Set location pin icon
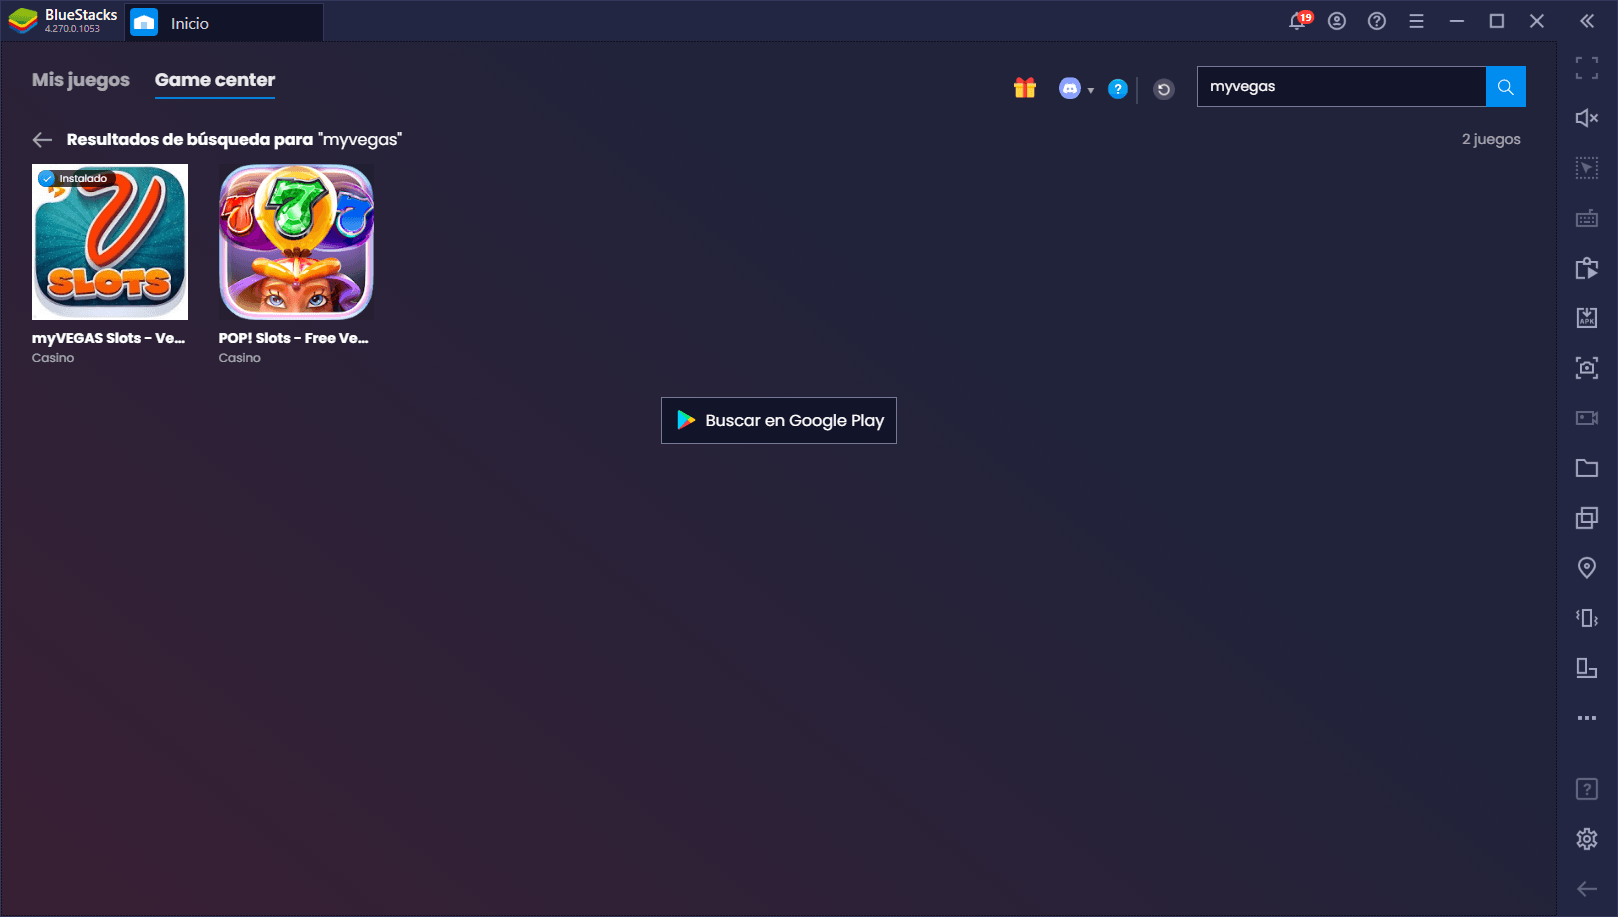Viewport: 1618px width, 917px height. tap(1587, 568)
